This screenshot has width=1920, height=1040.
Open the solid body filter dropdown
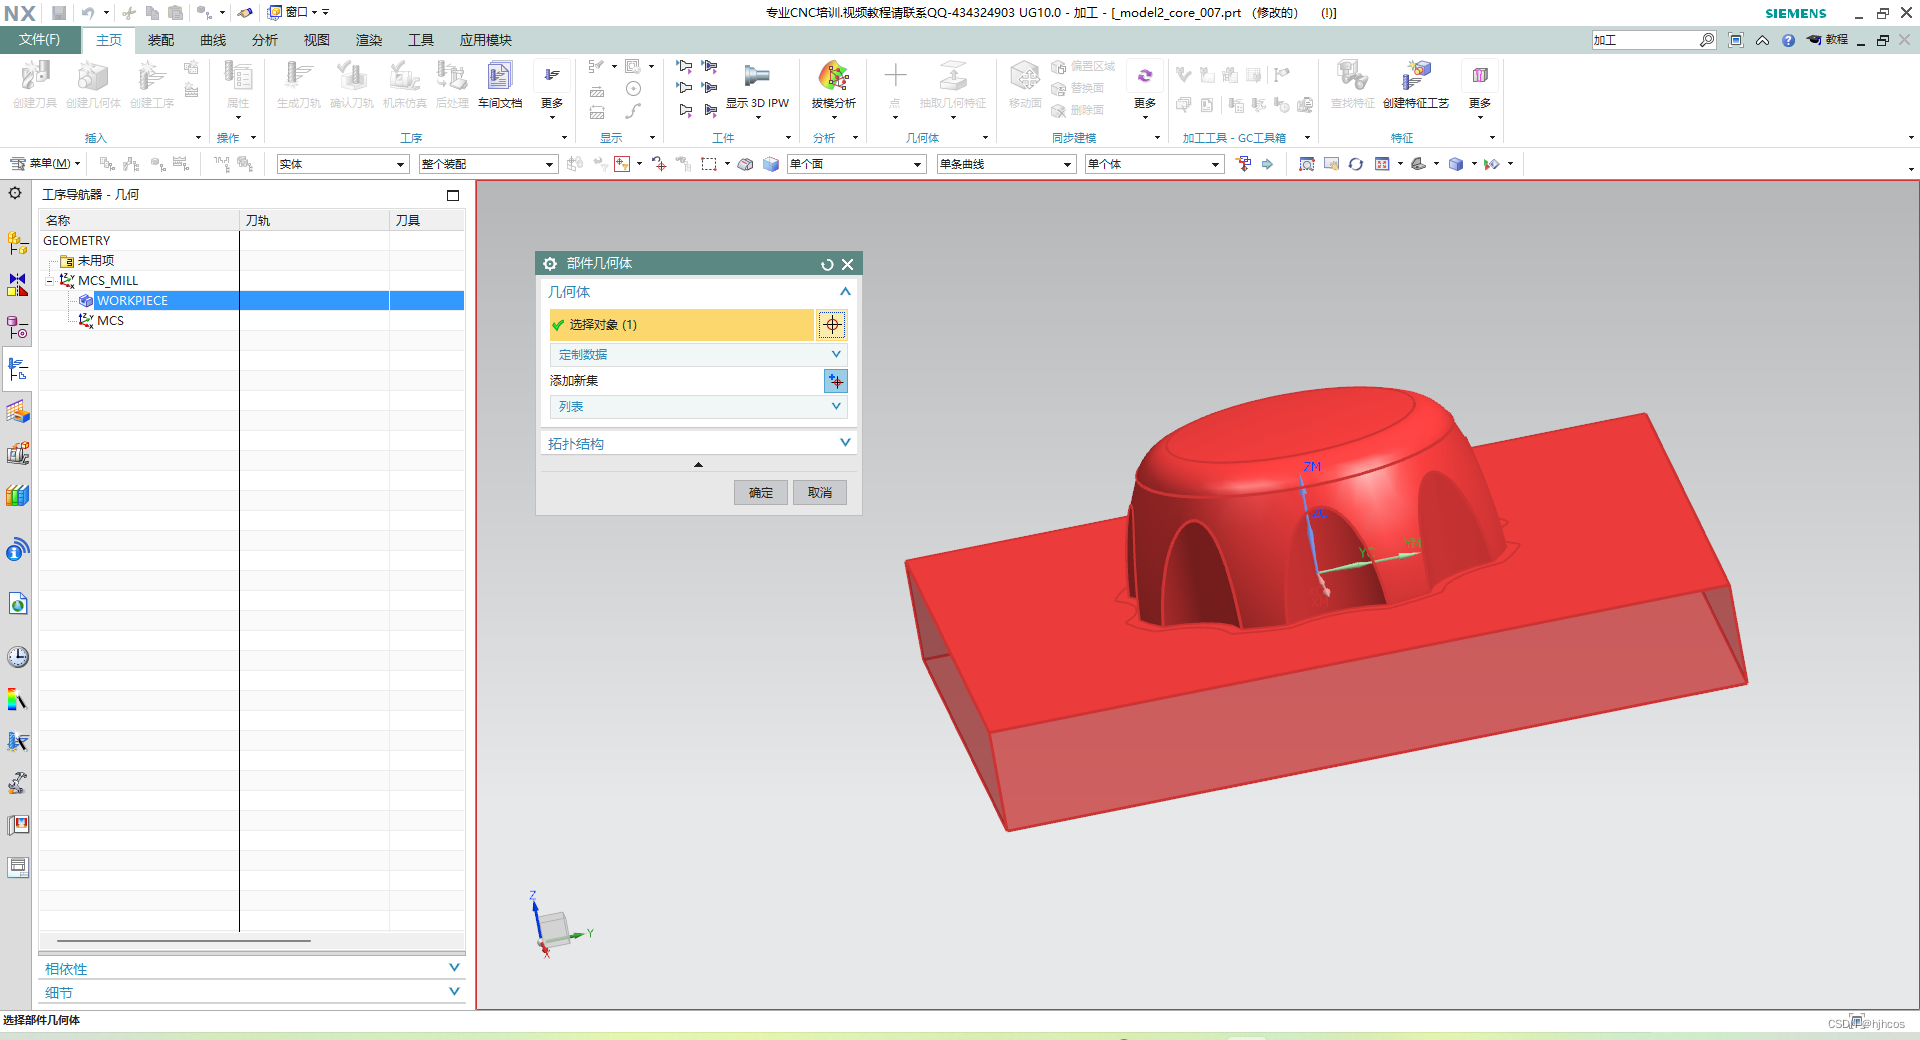(343, 164)
